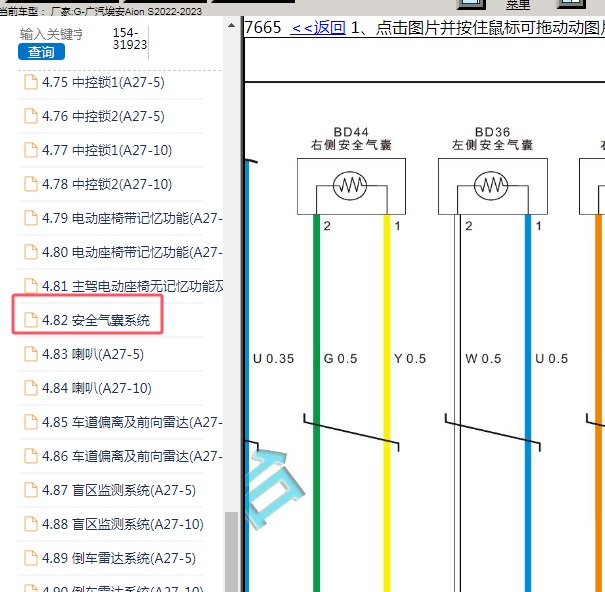The height and width of the screenshot is (592, 605).
Task: Click the toolbar icon right of 菜单
Action: (571, 3)
